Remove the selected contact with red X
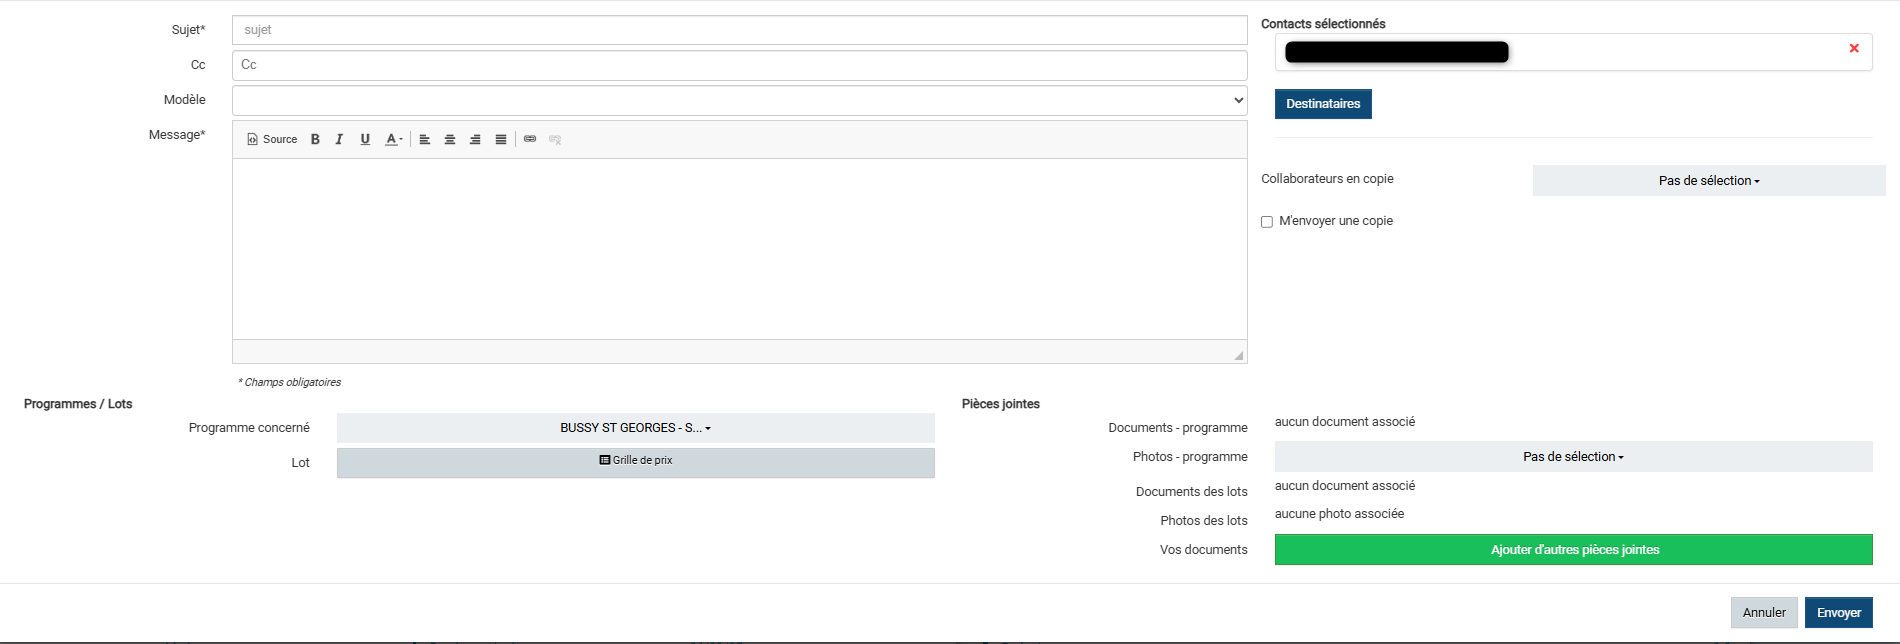Image resolution: width=1900 pixels, height=644 pixels. 1854,49
